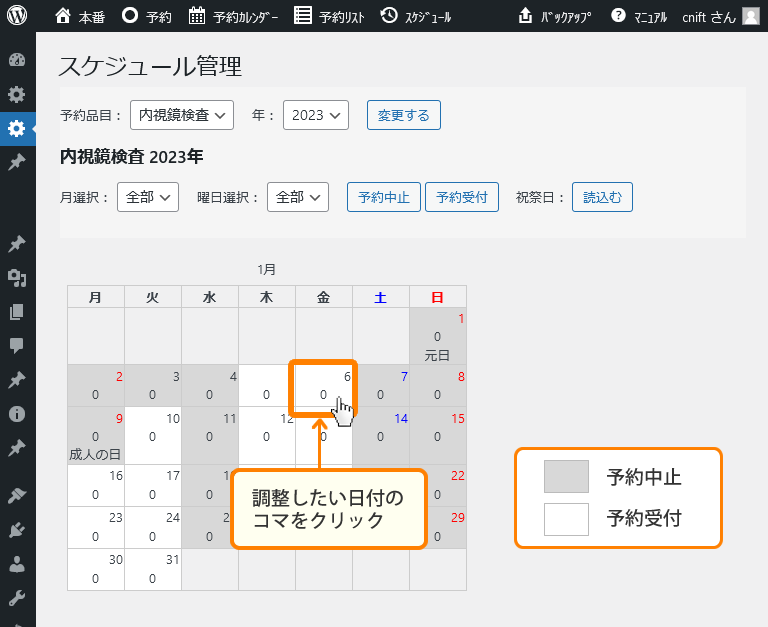The image size is (768, 627).
Task: Select the January 11 calendar cell
Action: click(210, 435)
